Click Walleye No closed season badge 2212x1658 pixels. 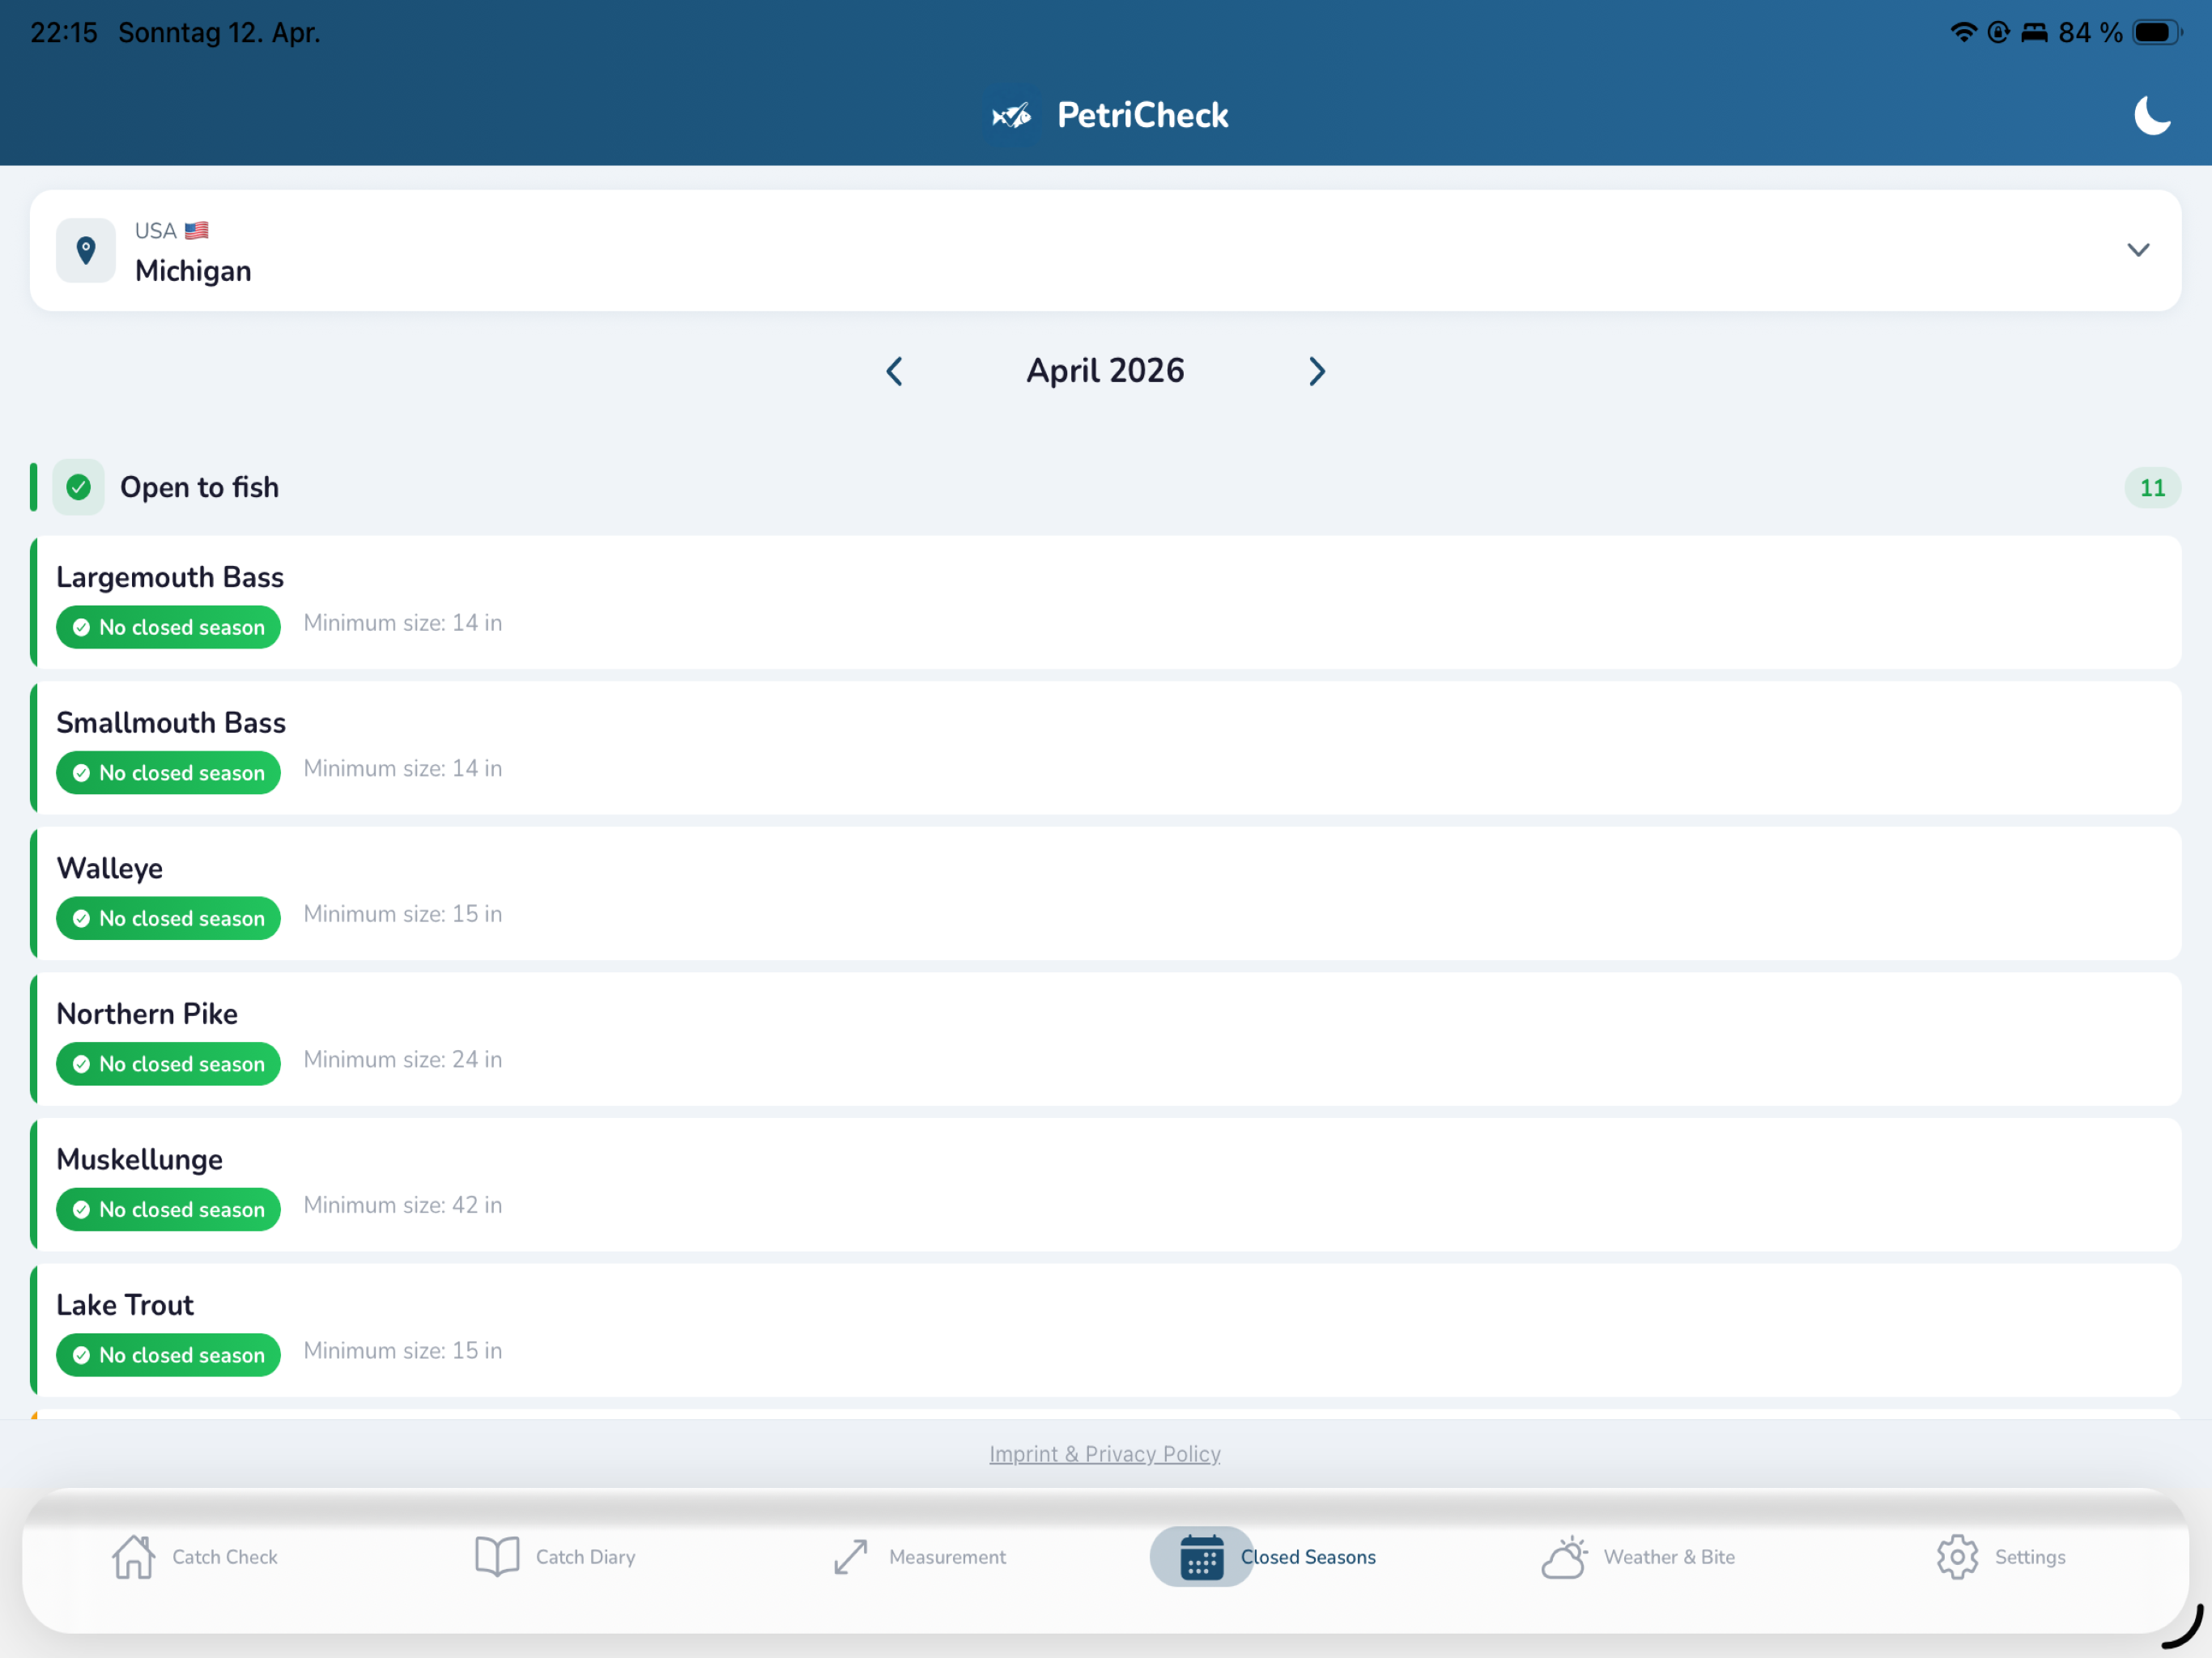point(168,918)
